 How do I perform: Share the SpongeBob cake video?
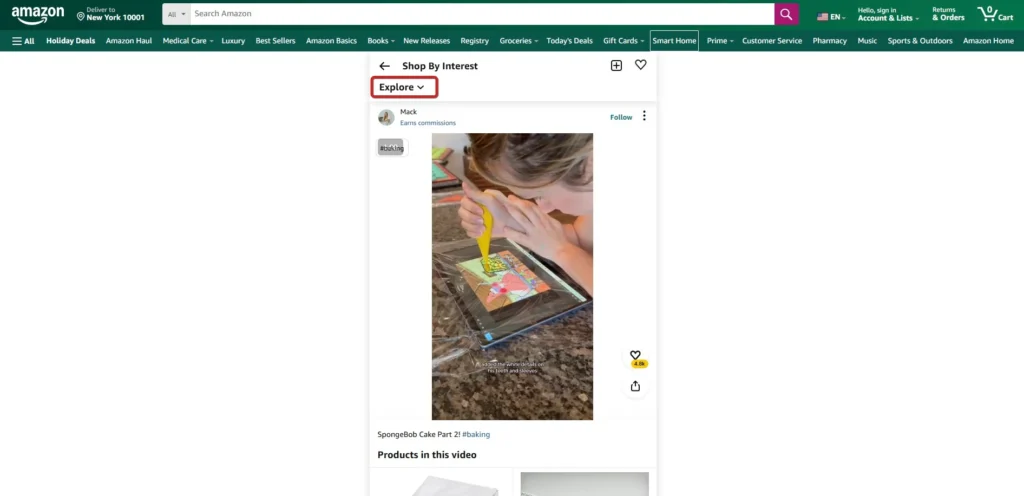point(635,386)
